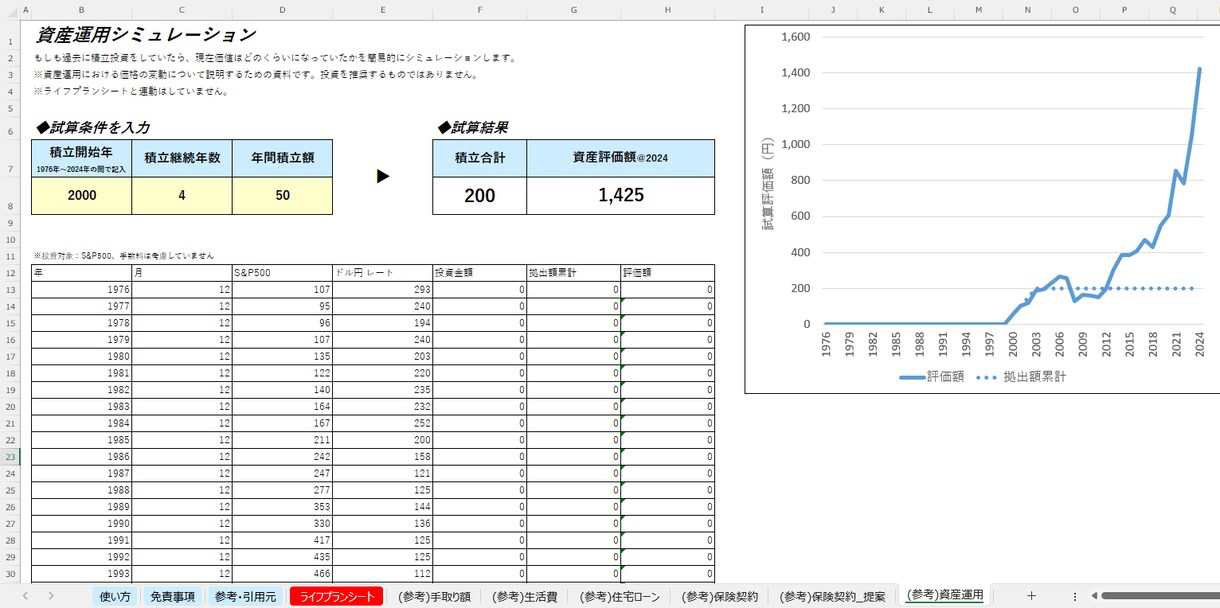
Task: Add a new sheet with the plus button
Action: (1031, 596)
